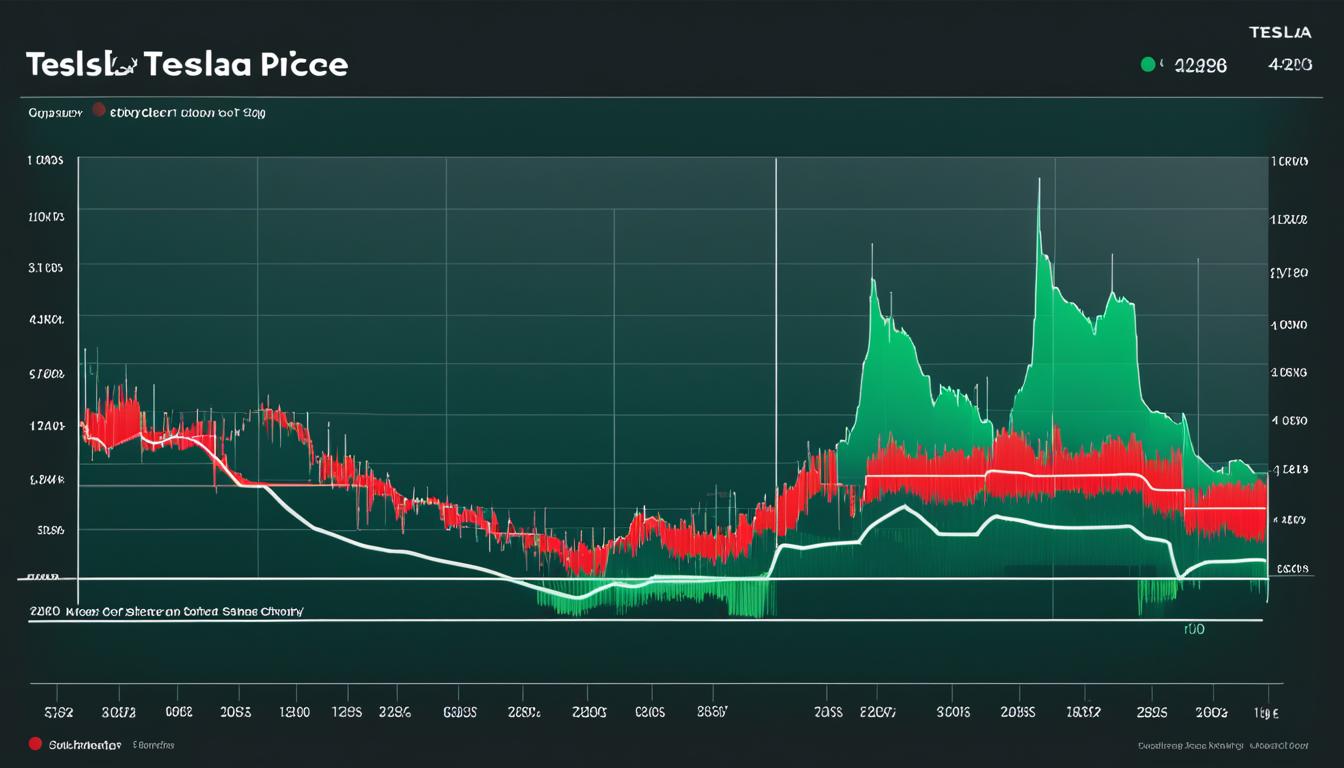Click the 42996 price value
Viewport: 1344px width, 768px height.
1199,65
